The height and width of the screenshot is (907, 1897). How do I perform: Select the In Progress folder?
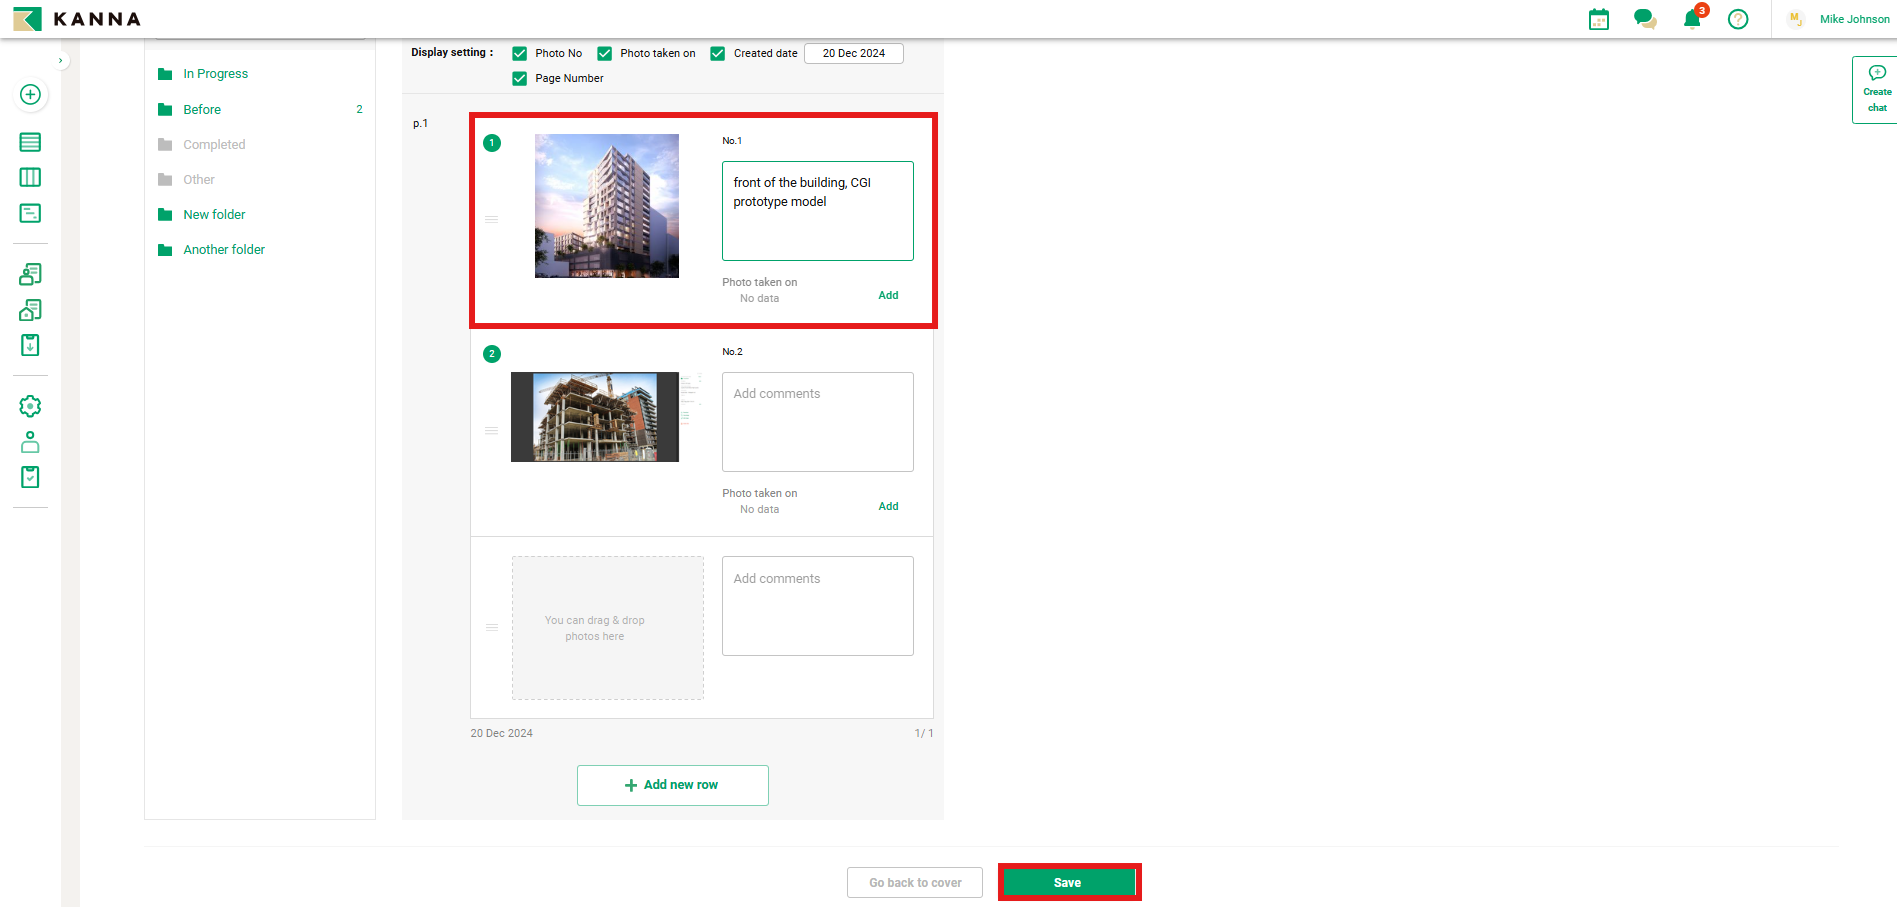[x=215, y=74]
